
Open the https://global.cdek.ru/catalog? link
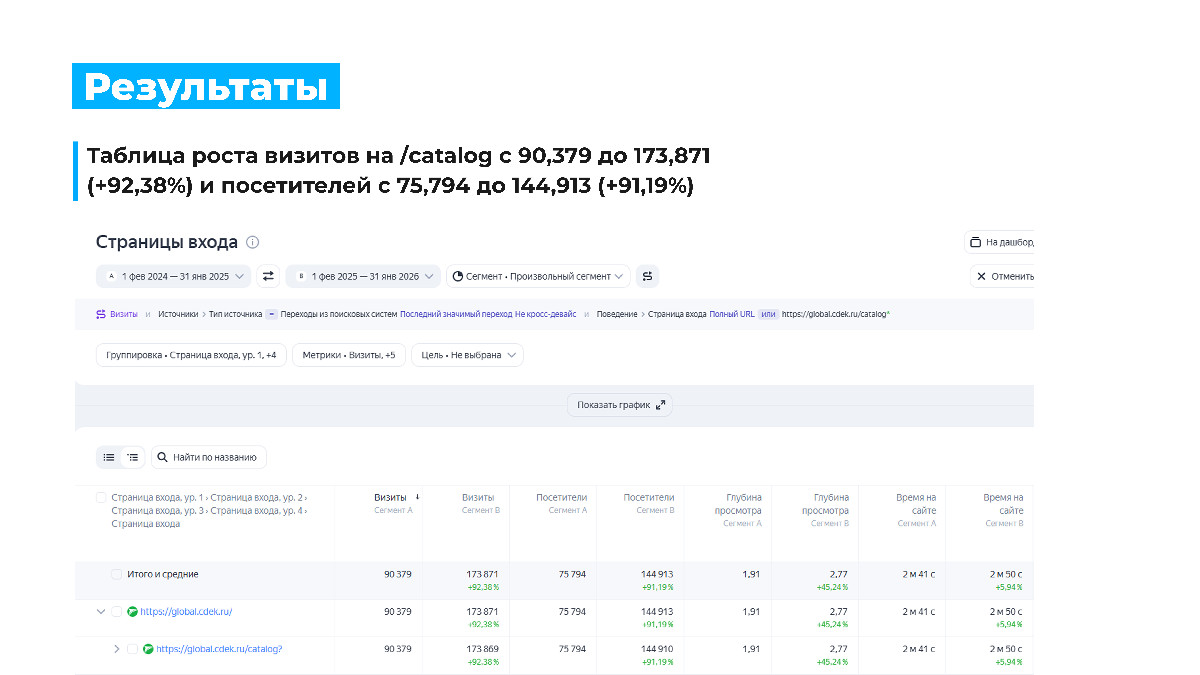(219, 649)
